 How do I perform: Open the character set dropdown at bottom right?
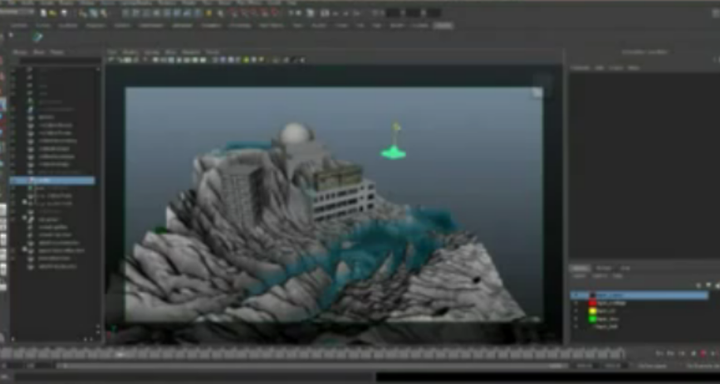702,366
